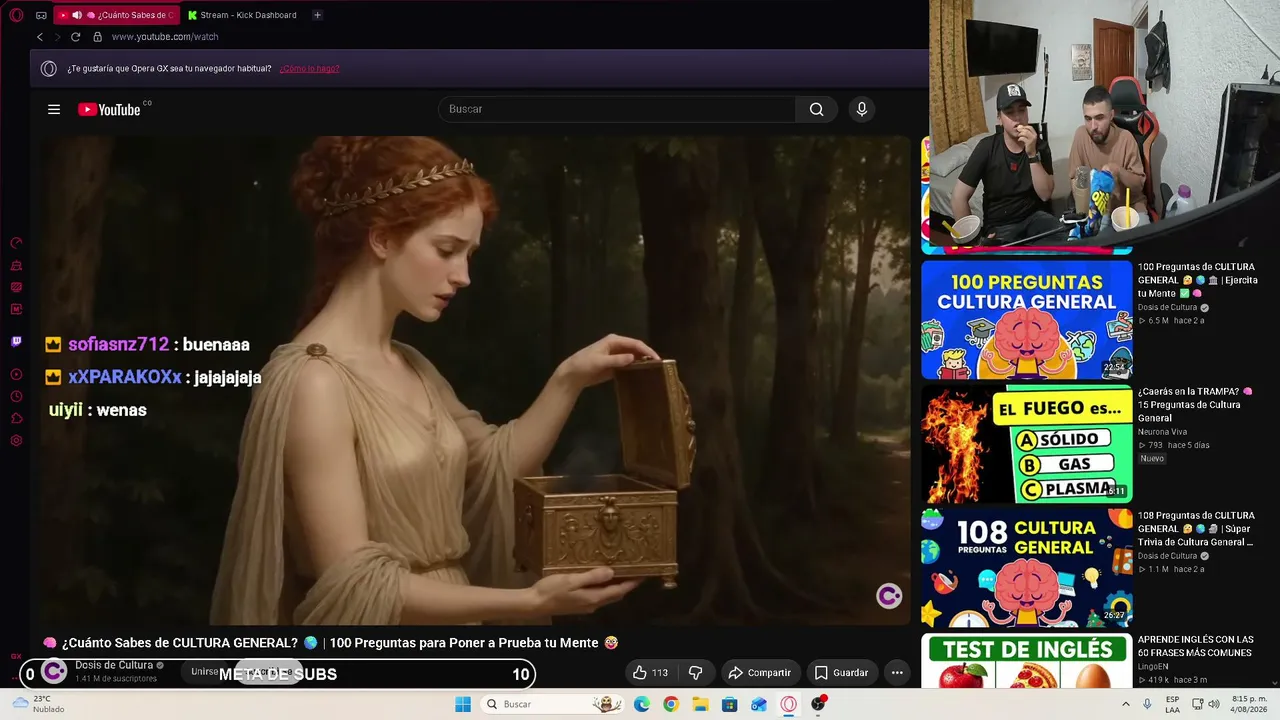
Task: Go to YouTube home via logo
Action: coord(109,109)
